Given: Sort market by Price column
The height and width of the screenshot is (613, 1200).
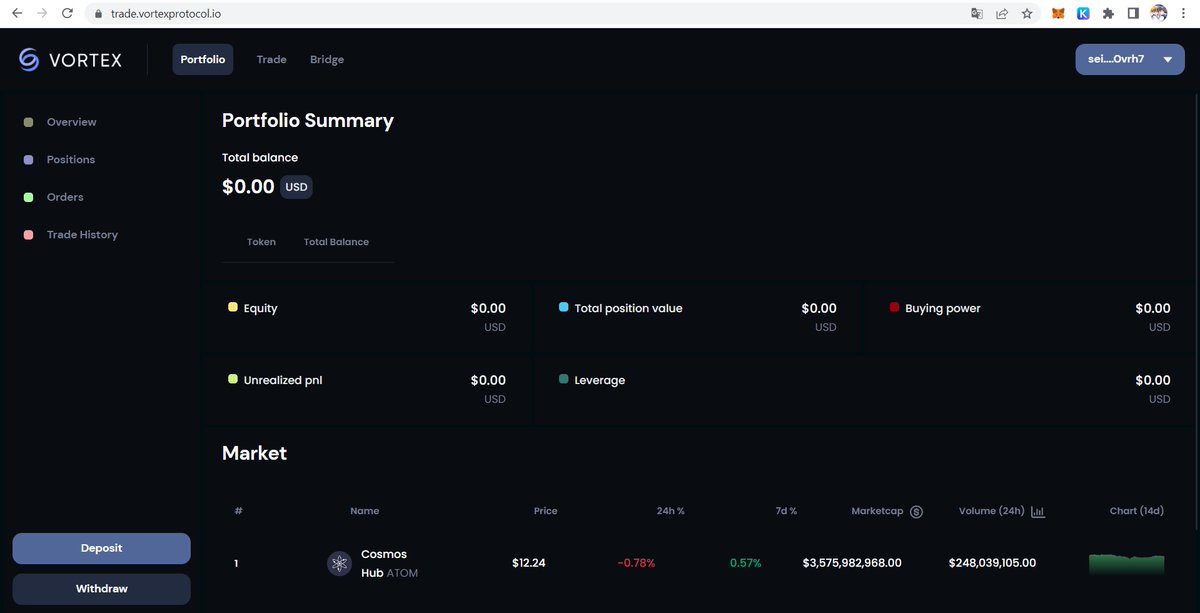Looking at the screenshot, I should pyautogui.click(x=545, y=511).
